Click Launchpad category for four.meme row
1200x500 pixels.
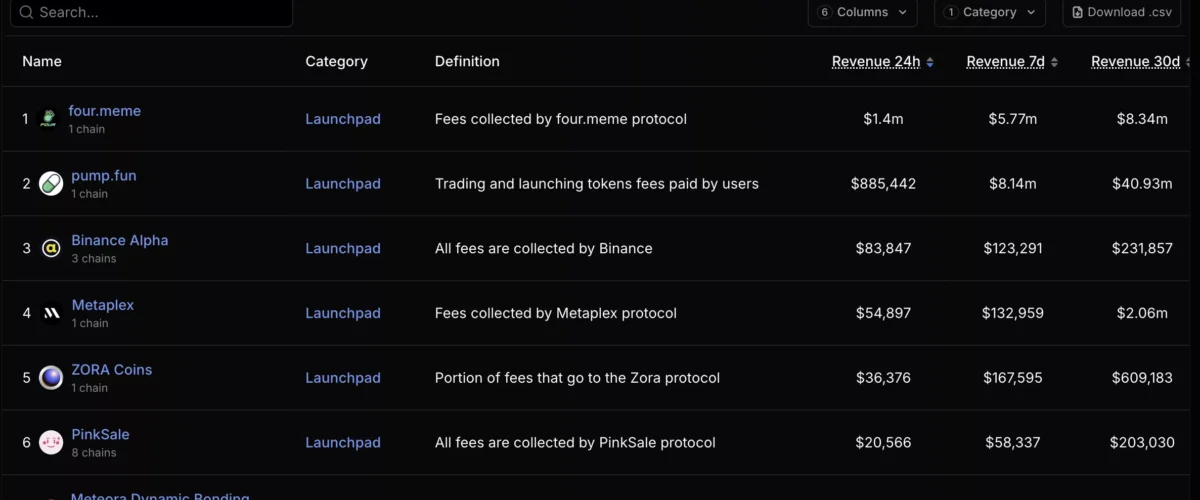point(343,119)
